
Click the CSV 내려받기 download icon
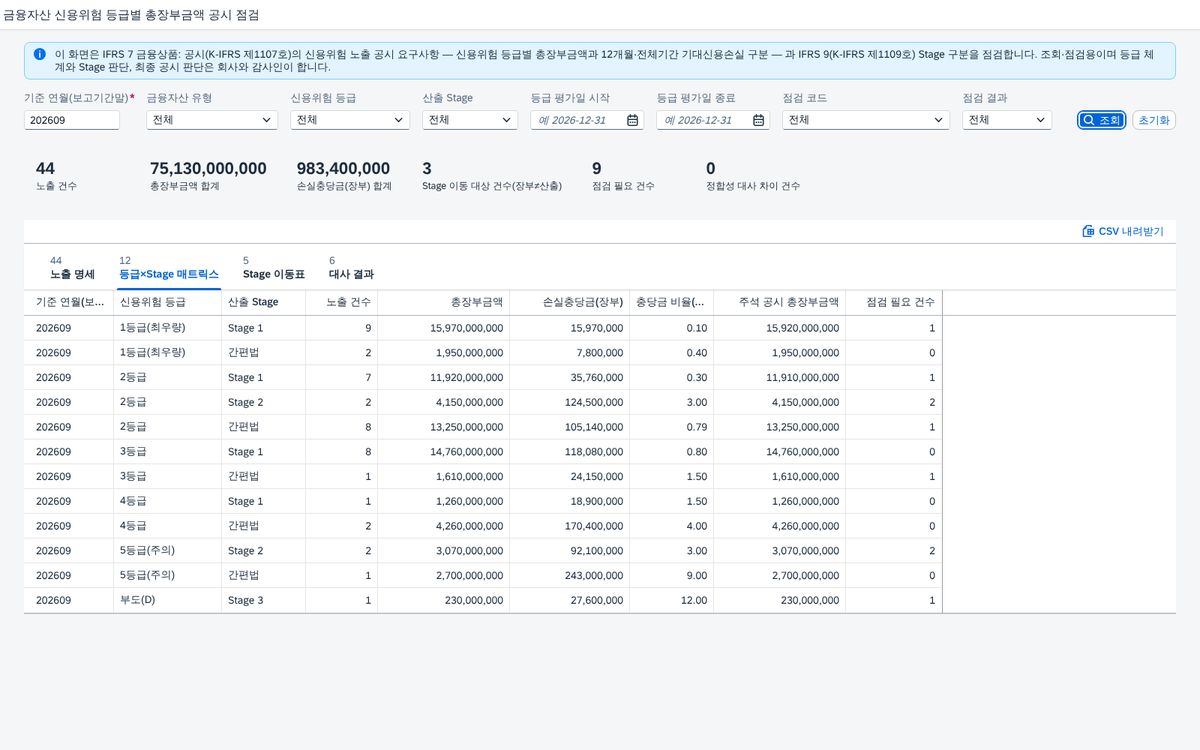click(1088, 231)
